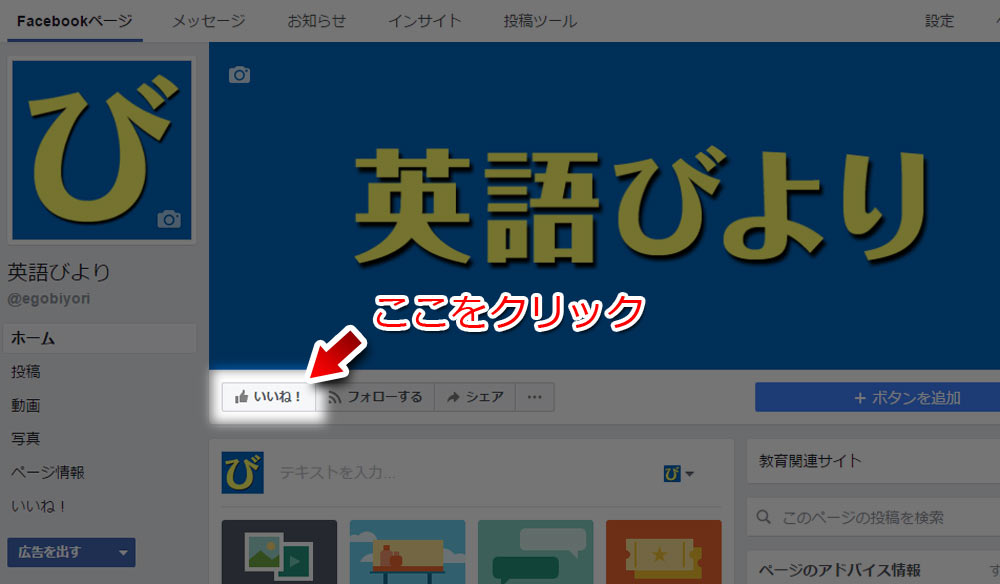Open 設定 in the top bar

939,21
